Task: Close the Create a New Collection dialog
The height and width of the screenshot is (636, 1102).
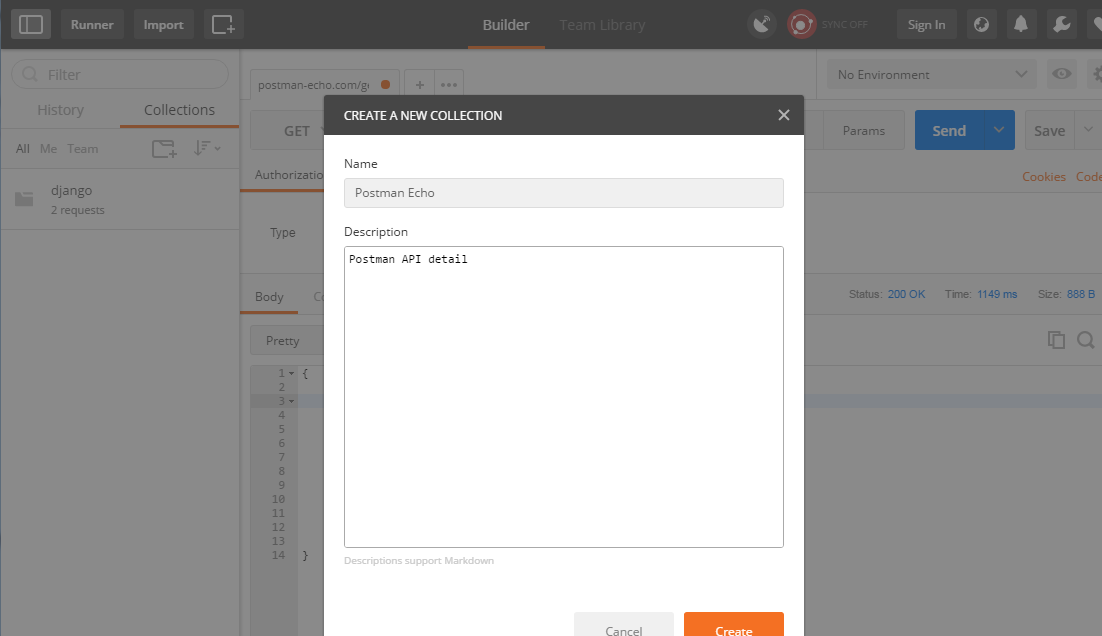Action: (x=784, y=115)
